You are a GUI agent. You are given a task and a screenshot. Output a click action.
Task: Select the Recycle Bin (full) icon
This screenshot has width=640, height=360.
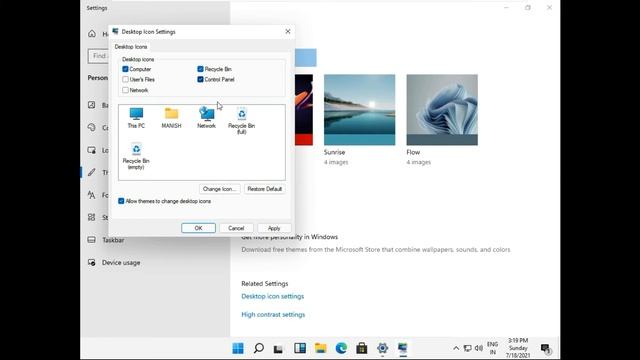[x=241, y=120]
